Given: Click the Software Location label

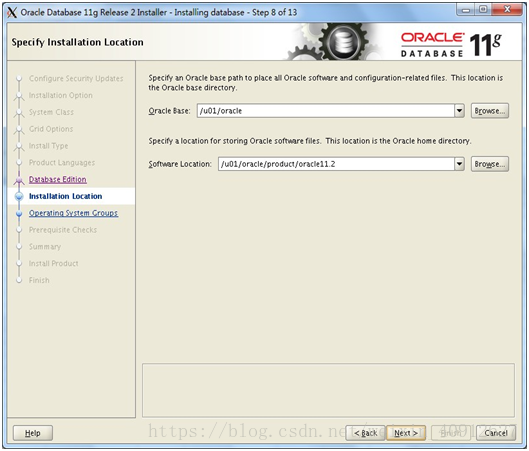Looking at the screenshot, I should click(x=180, y=164).
